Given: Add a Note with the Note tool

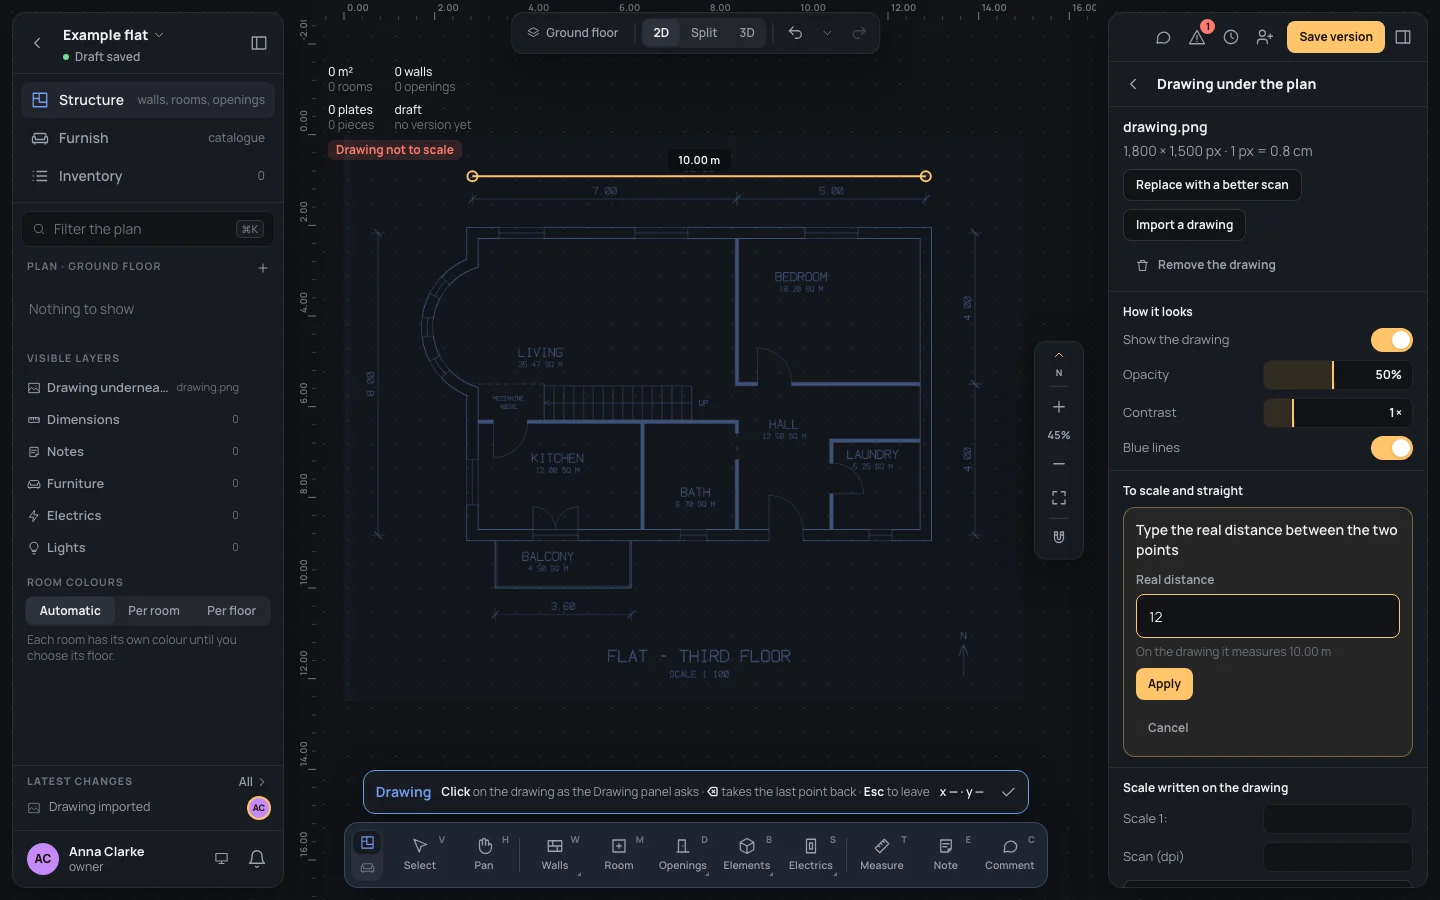Looking at the screenshot, I should pos(946,855).
